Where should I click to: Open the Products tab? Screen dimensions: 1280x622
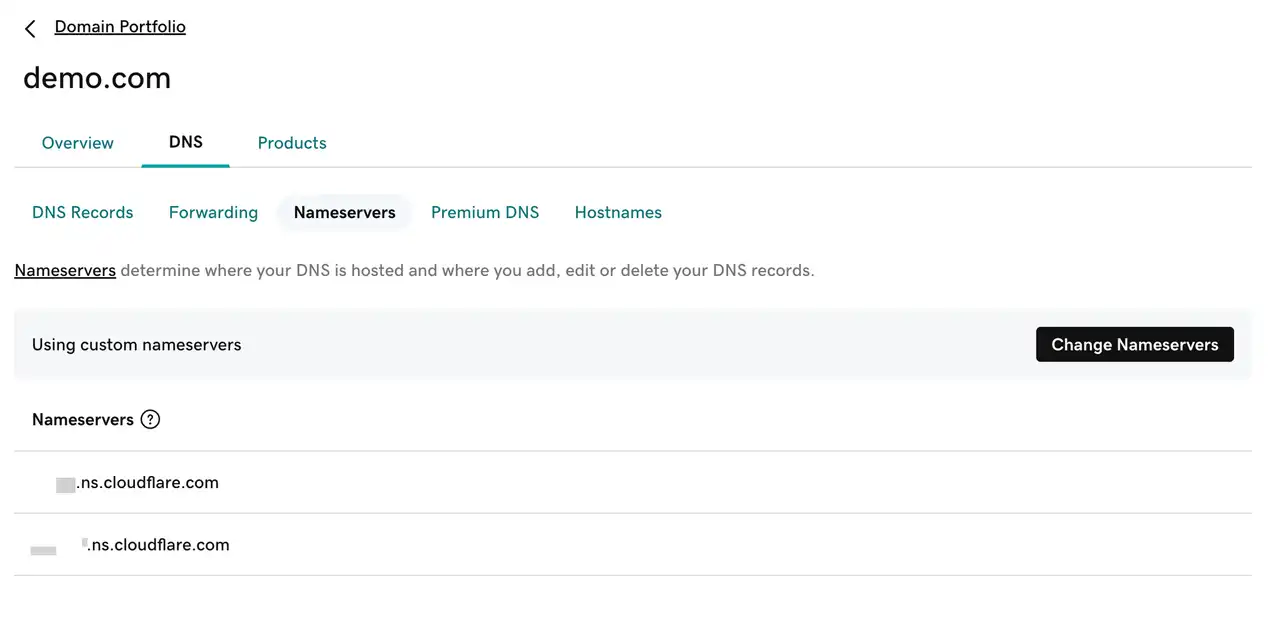pyautogui.click(x=292, y=143)
